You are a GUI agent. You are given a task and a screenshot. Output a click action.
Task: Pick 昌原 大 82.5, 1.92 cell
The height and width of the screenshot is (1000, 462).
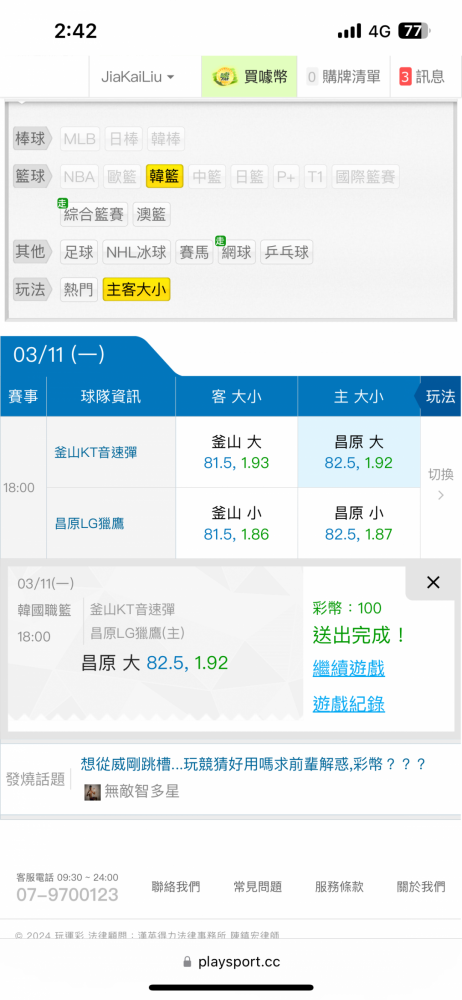(x=359, y=452)
